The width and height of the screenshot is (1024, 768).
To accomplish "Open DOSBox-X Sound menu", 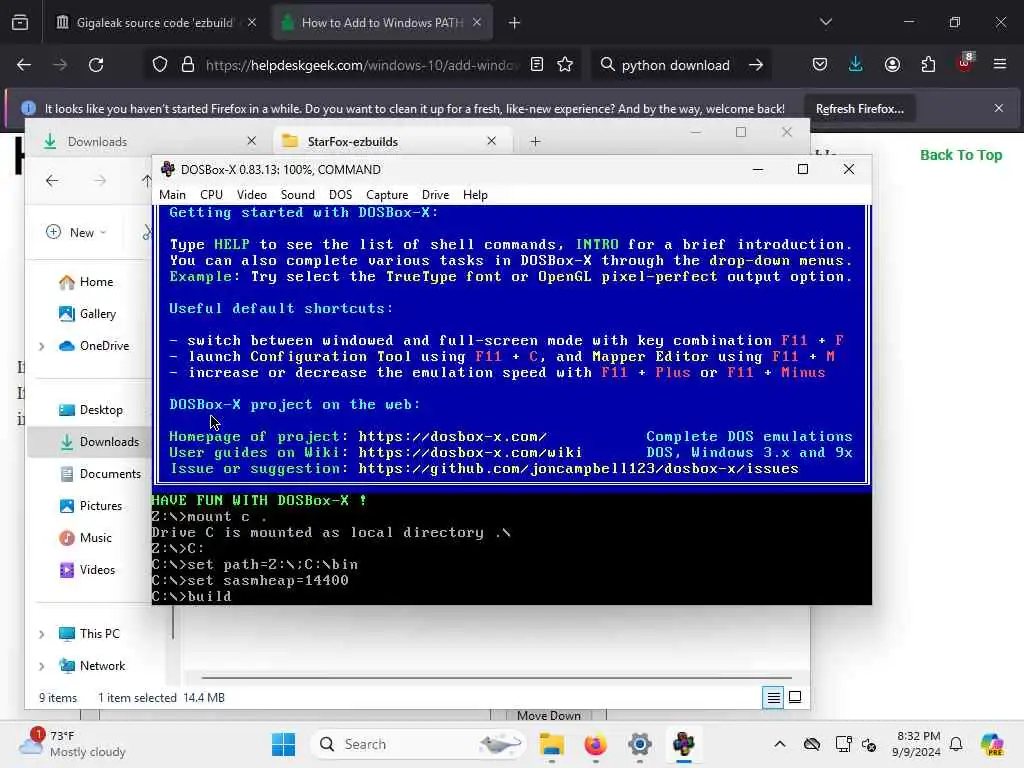I will [x=298, y=195].
